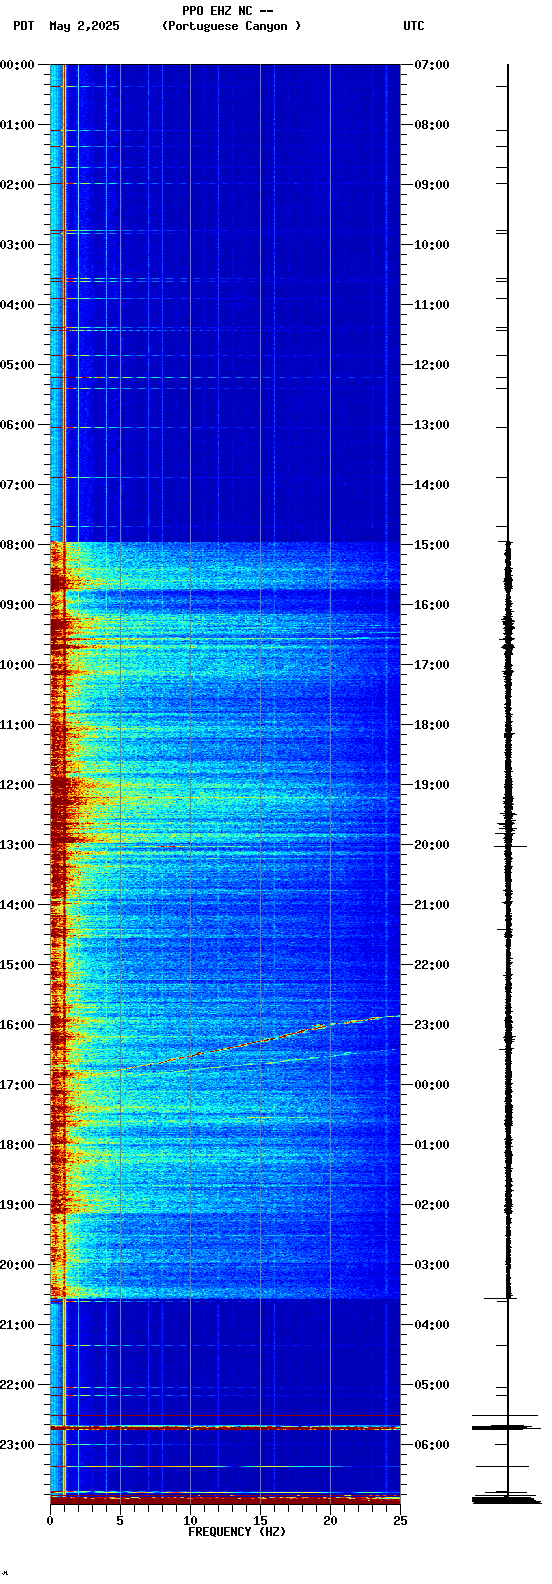Click the 15:00 UTC time label
552x1584 pixels.
[432, 545]
